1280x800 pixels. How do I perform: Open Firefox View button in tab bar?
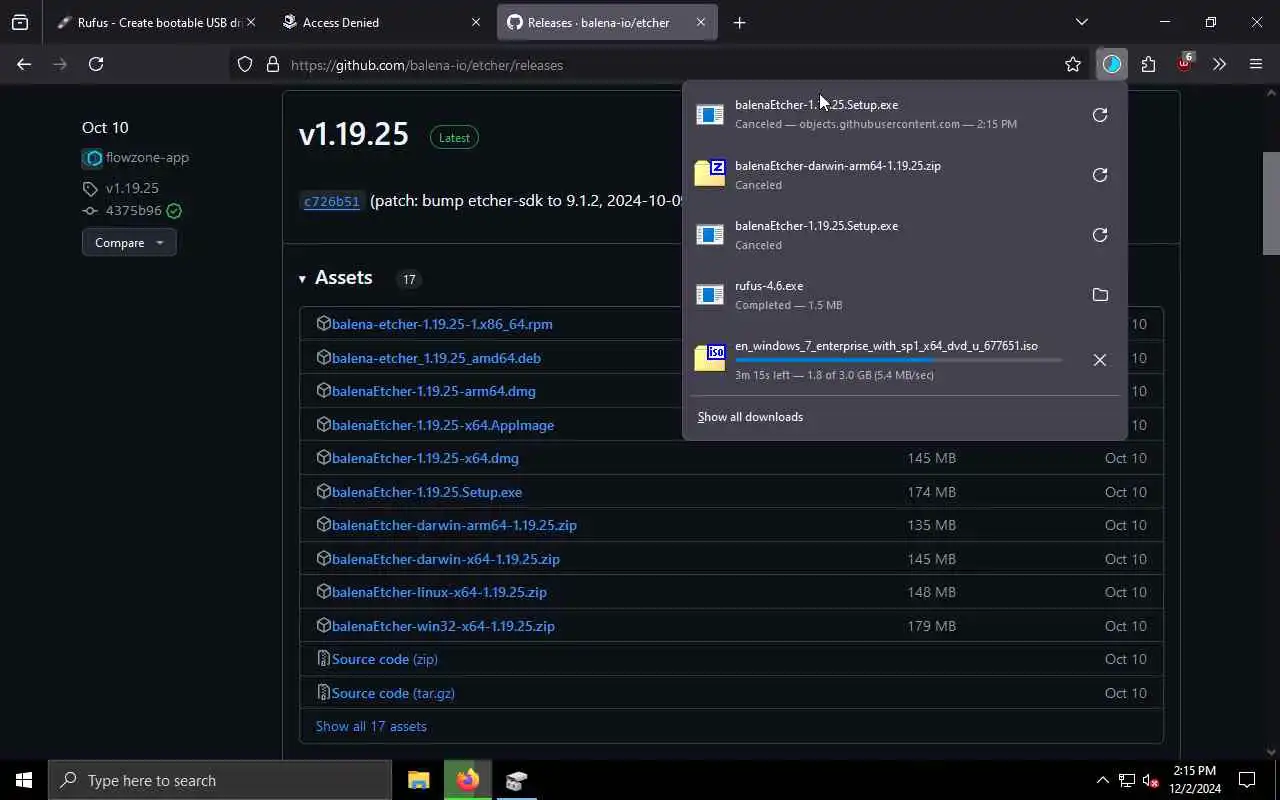pos(20,22)
